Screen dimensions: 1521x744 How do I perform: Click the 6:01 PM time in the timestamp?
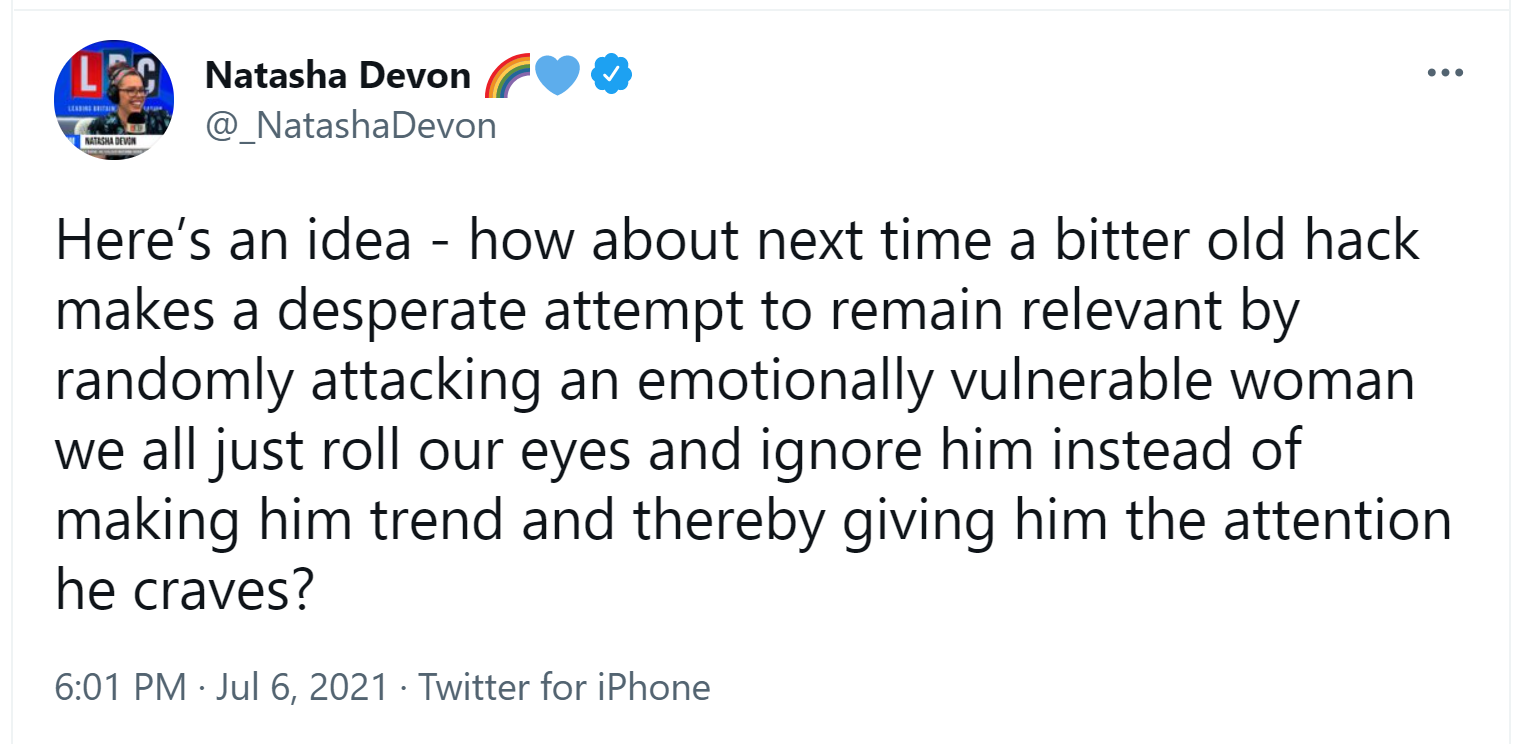coord(121,687)
